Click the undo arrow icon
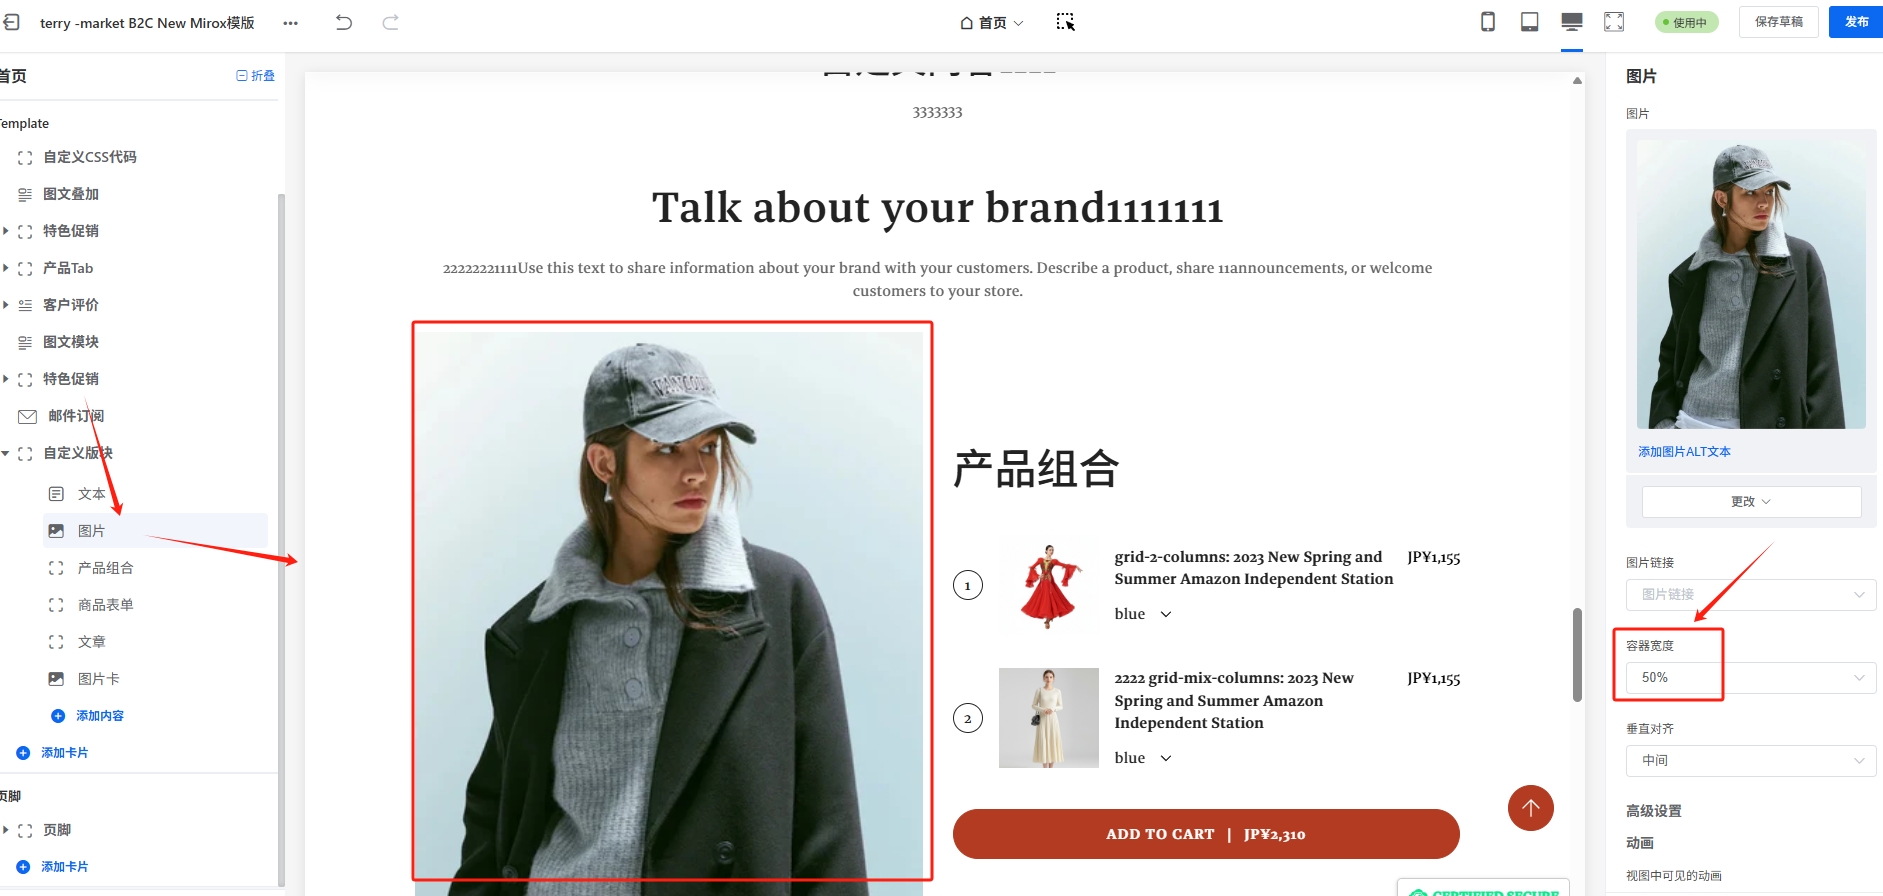 click(x=344, y=22)
